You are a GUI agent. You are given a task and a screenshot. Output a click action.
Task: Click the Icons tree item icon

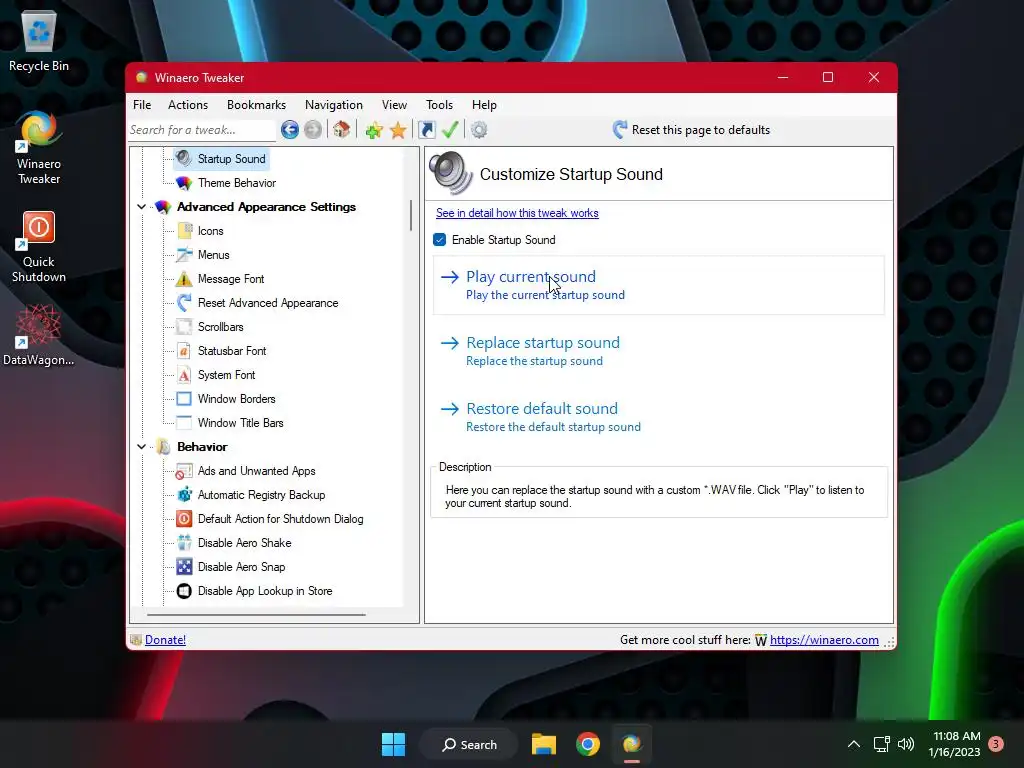tap(184, 231)
